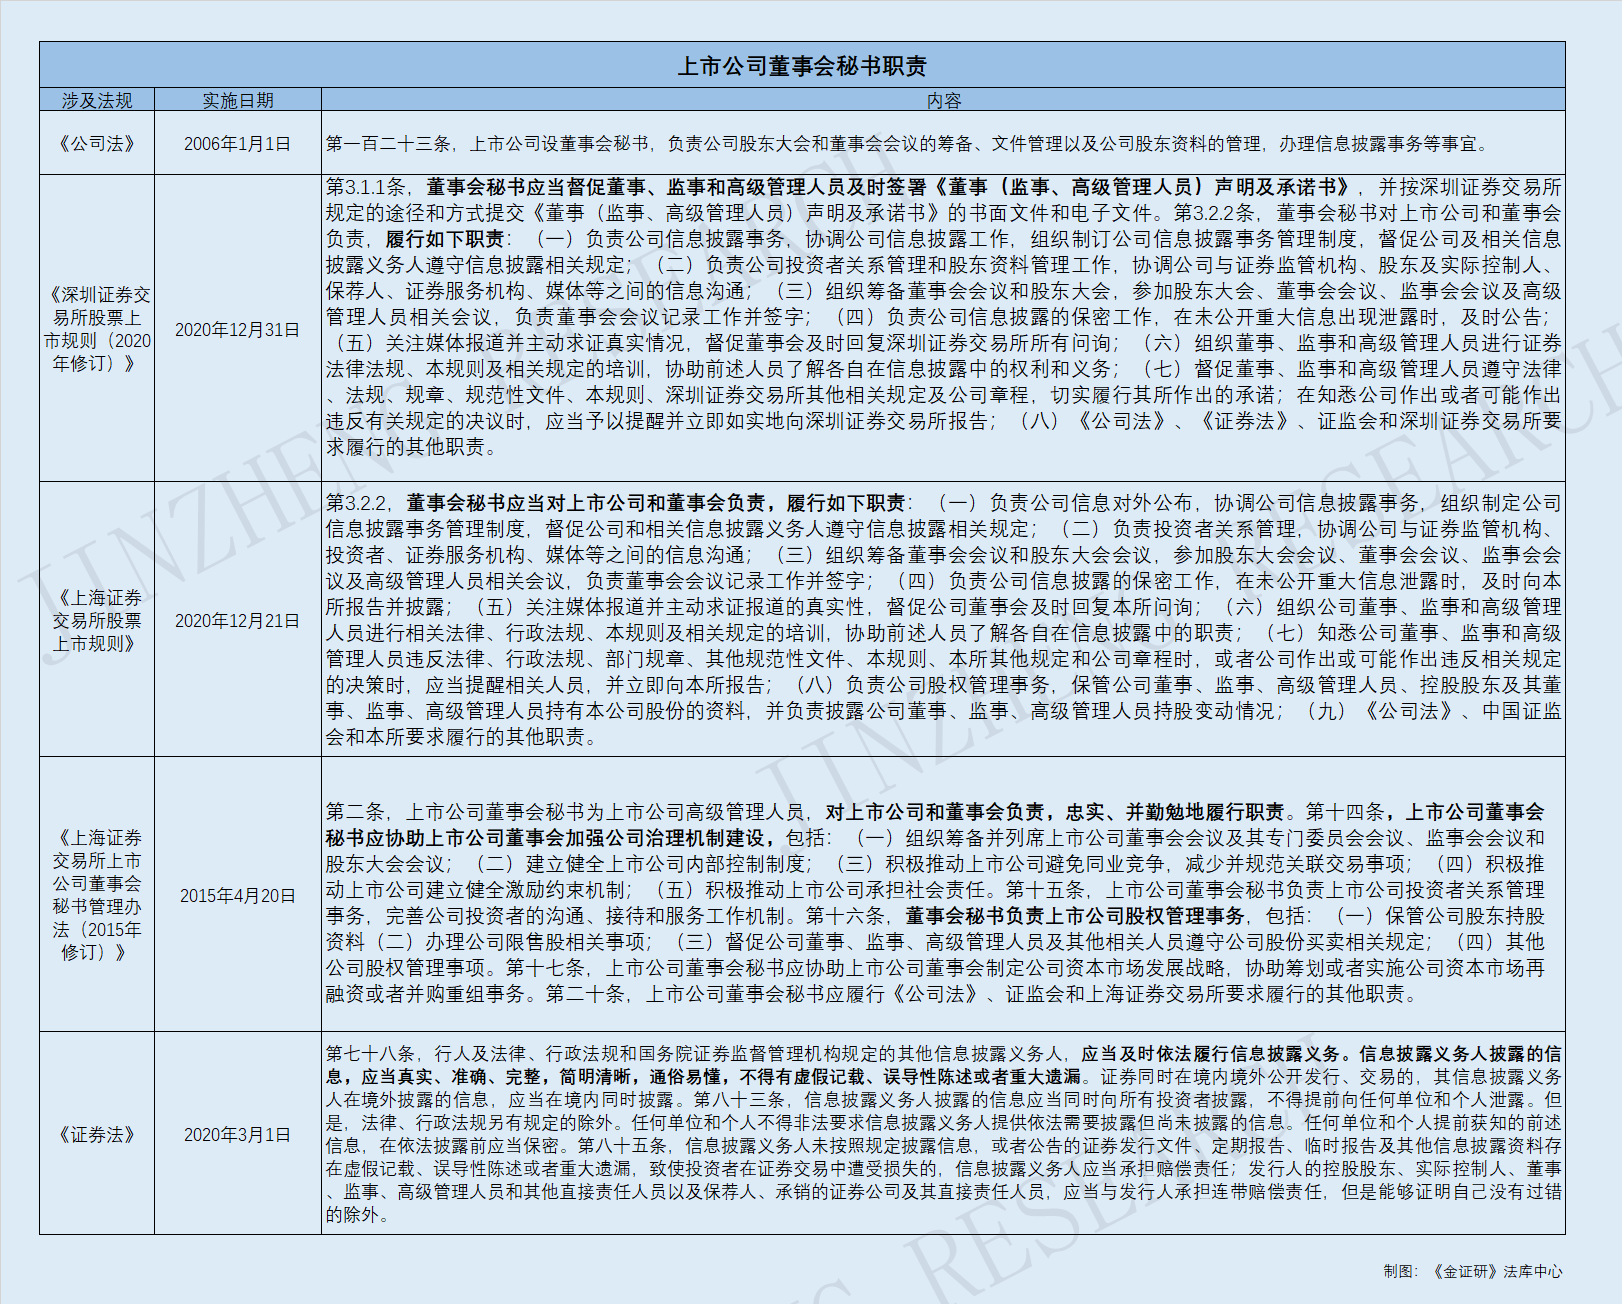1622x1304 pixels.
Task: Click the 《上海证券交易所股票上市规则》 cell
Action: 97,620
